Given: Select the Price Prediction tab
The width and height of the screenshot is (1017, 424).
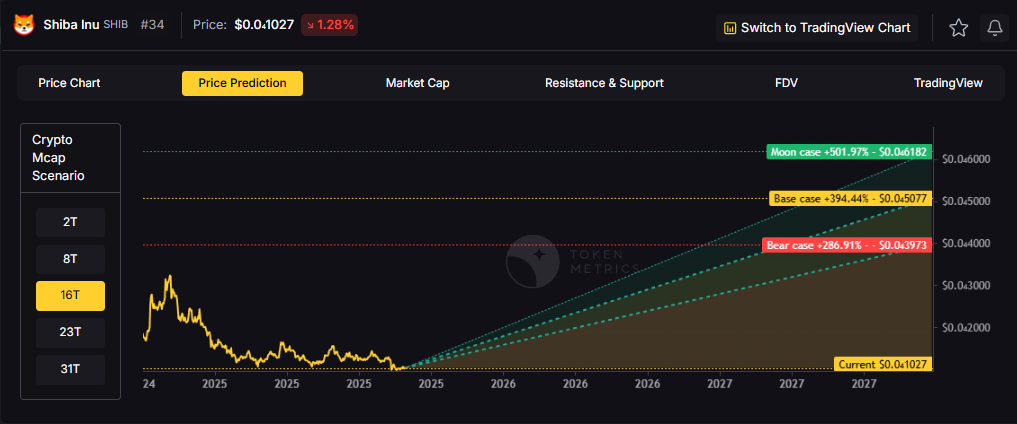Looking at the screenshot, I should coord(243,83).
